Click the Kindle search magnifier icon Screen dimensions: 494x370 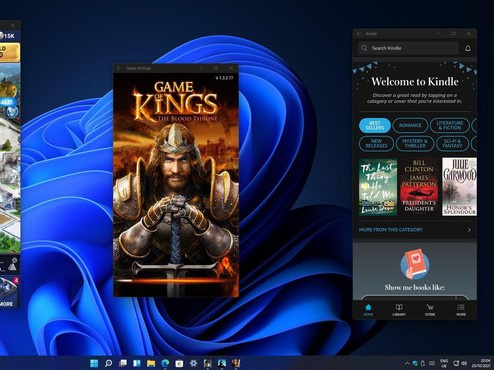tap(364, 48)
